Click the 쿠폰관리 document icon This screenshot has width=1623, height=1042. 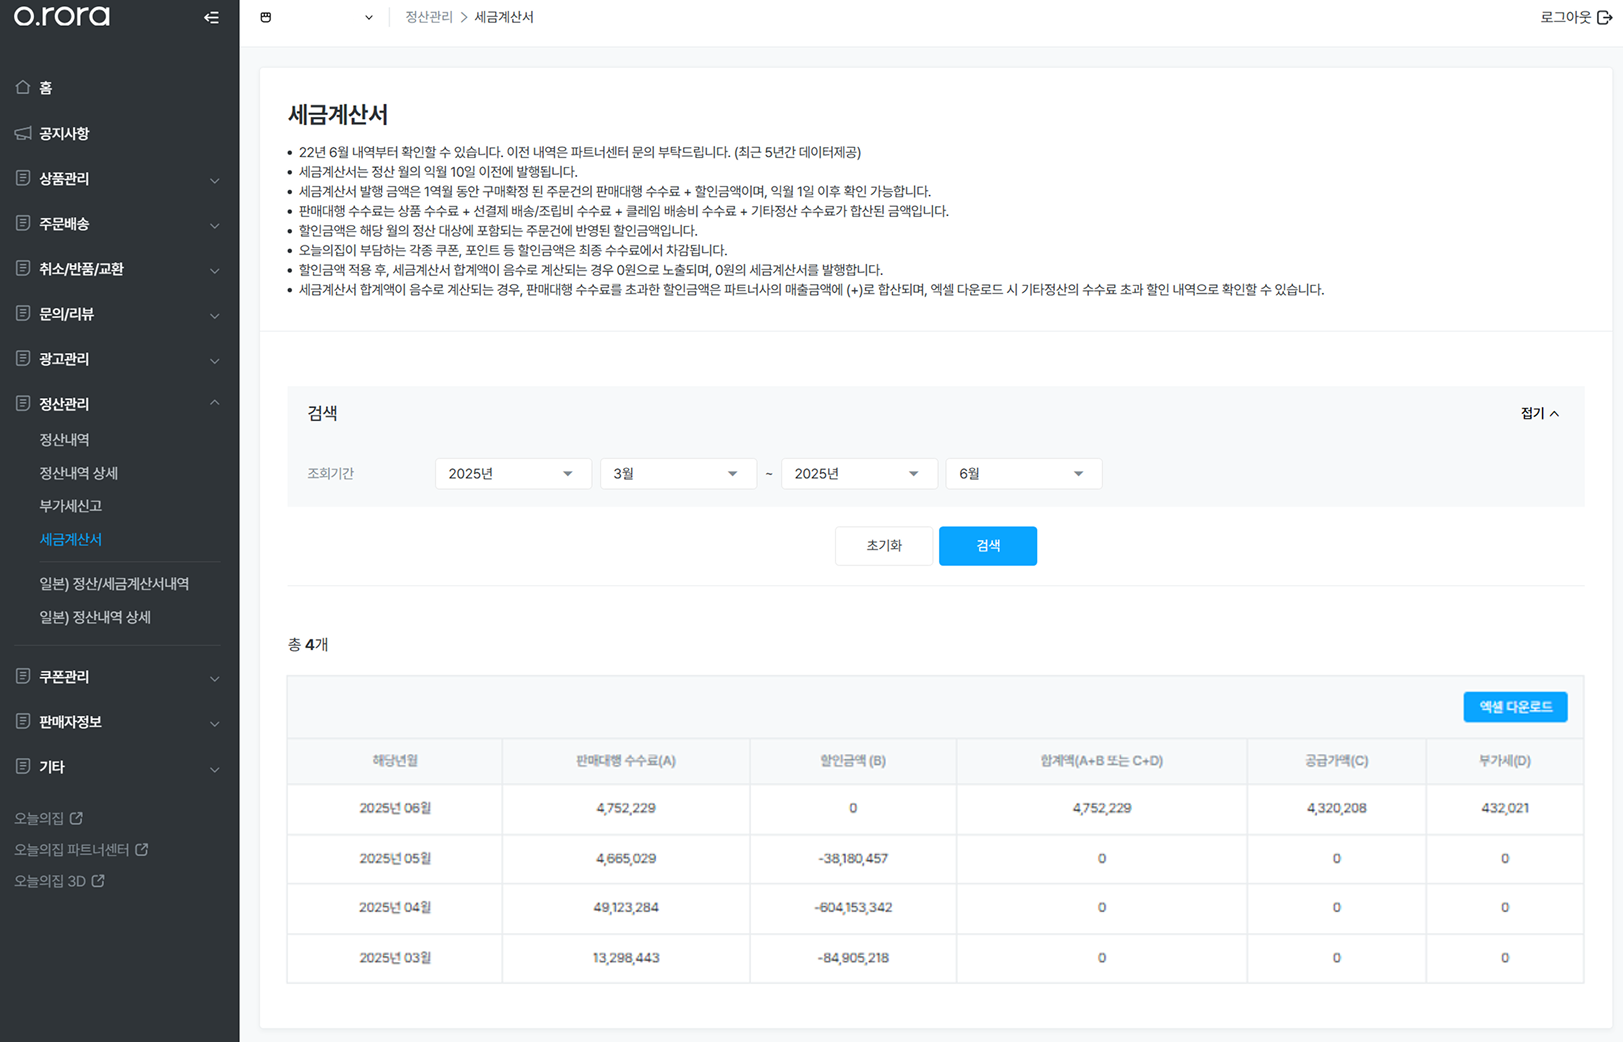[x=23, y=676]
